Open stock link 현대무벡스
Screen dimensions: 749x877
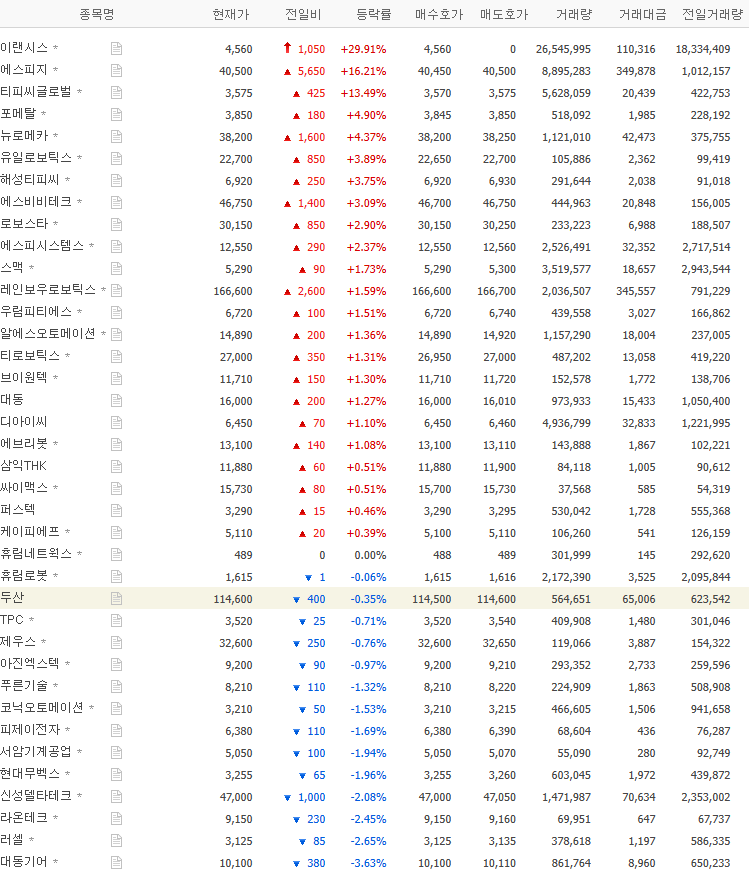click(x=30, y=774)
